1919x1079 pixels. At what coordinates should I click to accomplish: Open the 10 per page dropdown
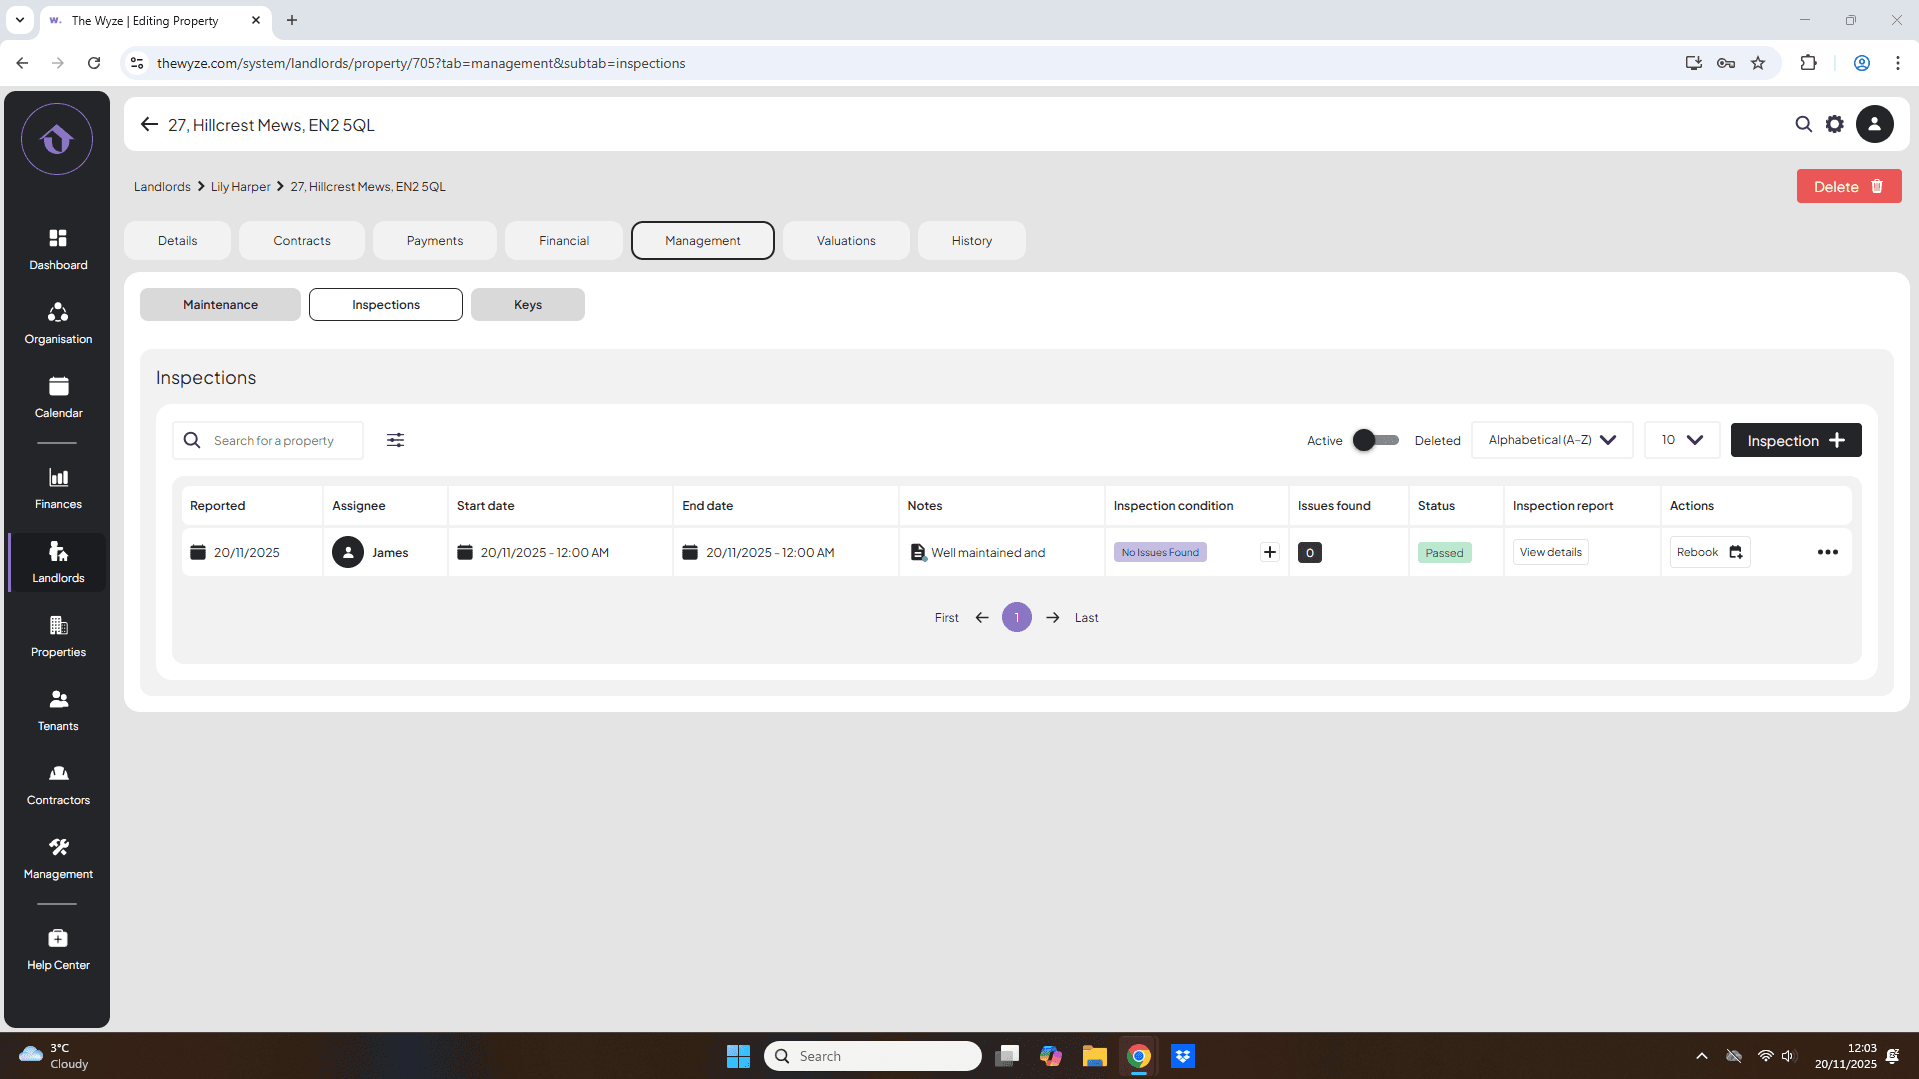1681,440
